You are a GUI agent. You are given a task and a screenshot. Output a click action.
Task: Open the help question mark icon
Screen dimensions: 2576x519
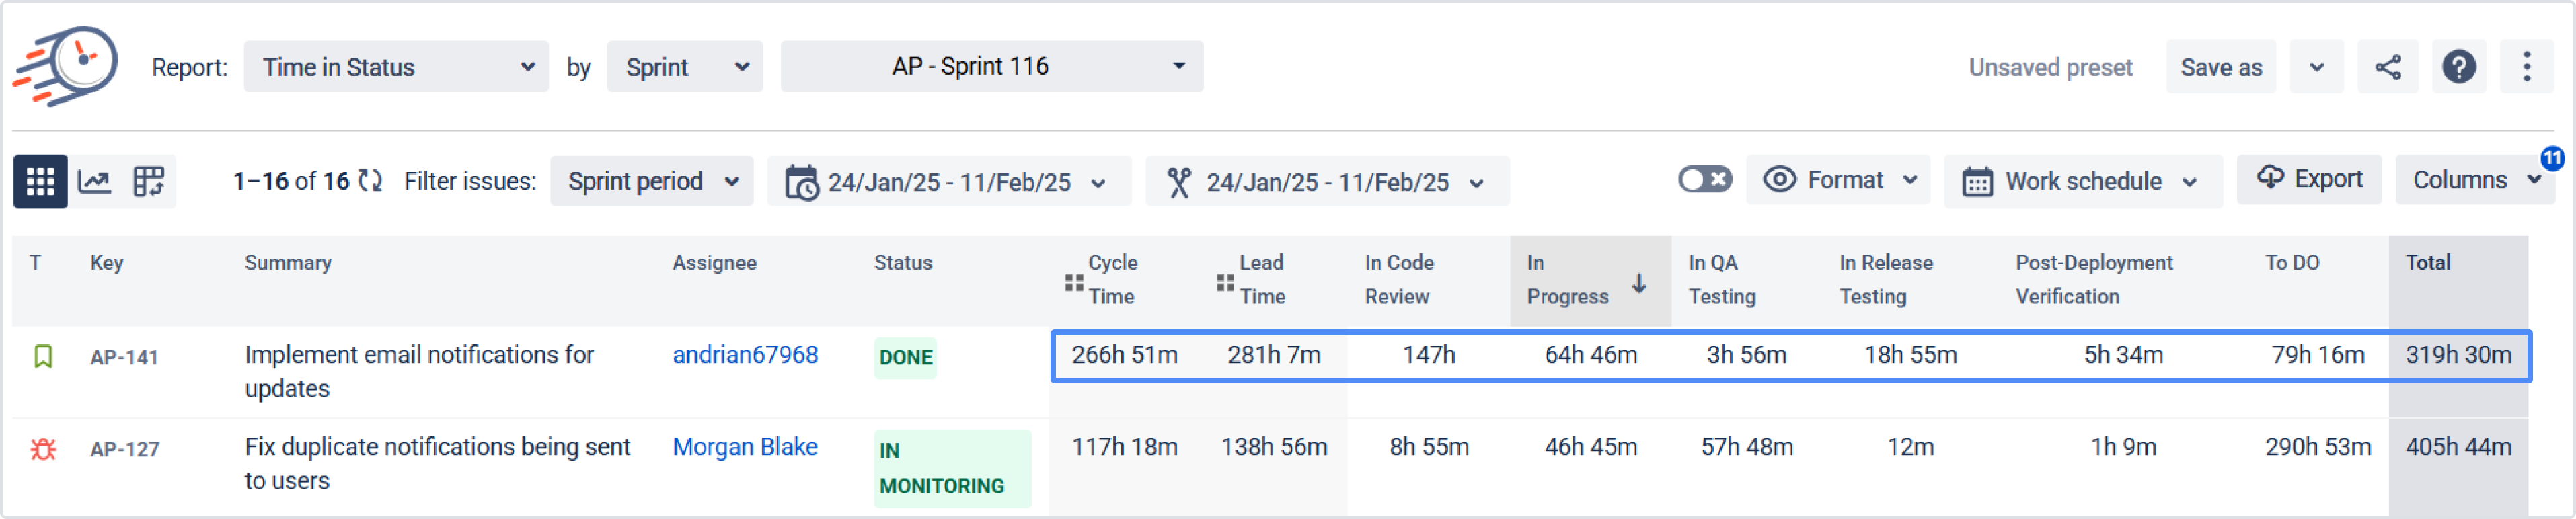(x=2458, y=67)
